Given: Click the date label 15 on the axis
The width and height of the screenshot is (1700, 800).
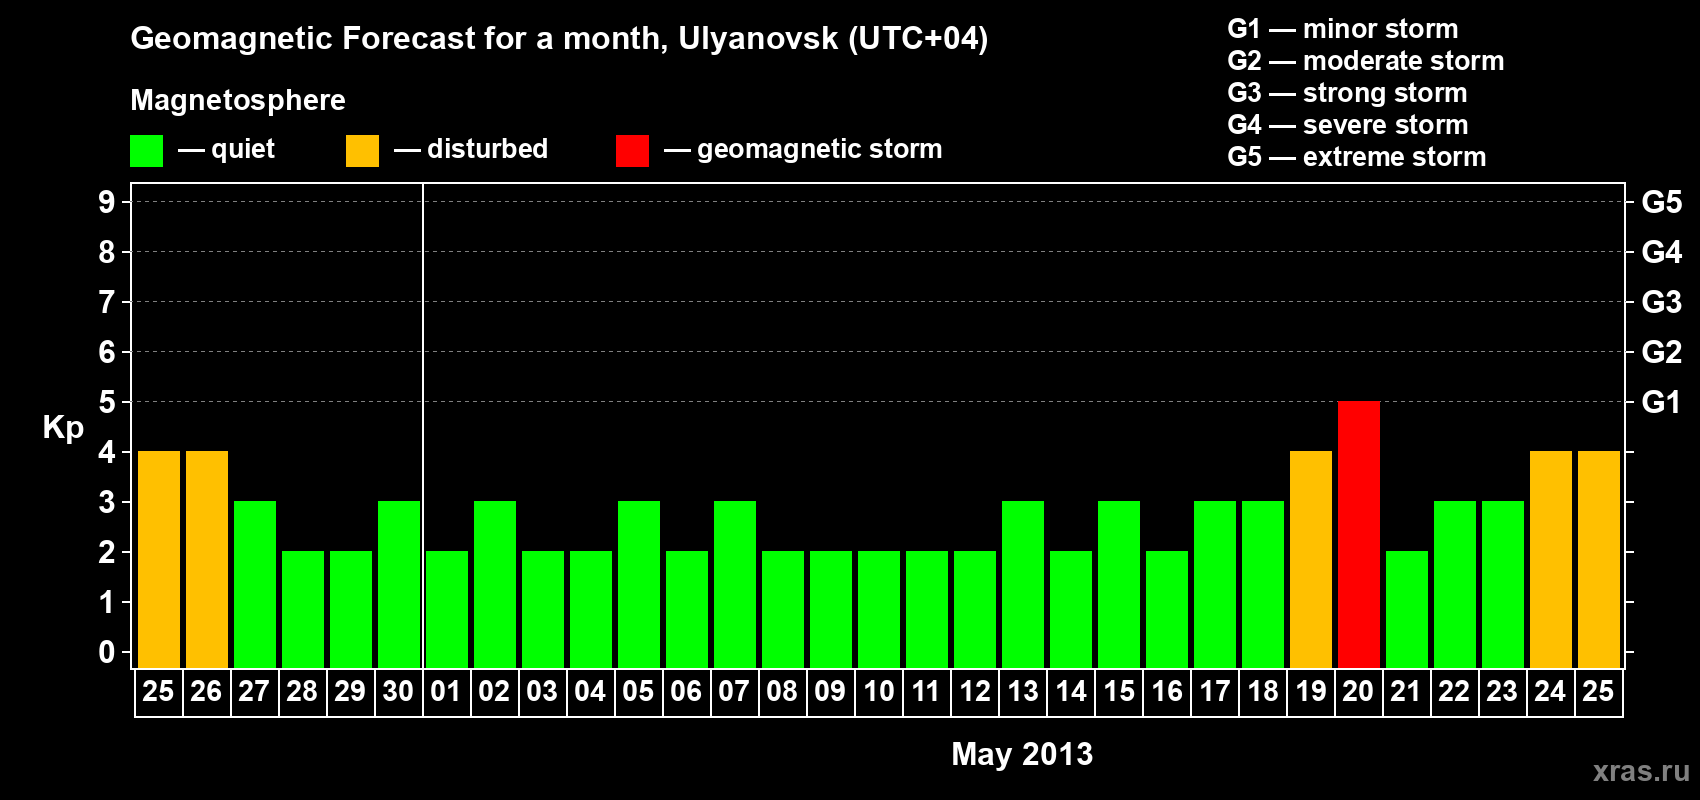Looking at the screenshot, I should pos(1118,691).
